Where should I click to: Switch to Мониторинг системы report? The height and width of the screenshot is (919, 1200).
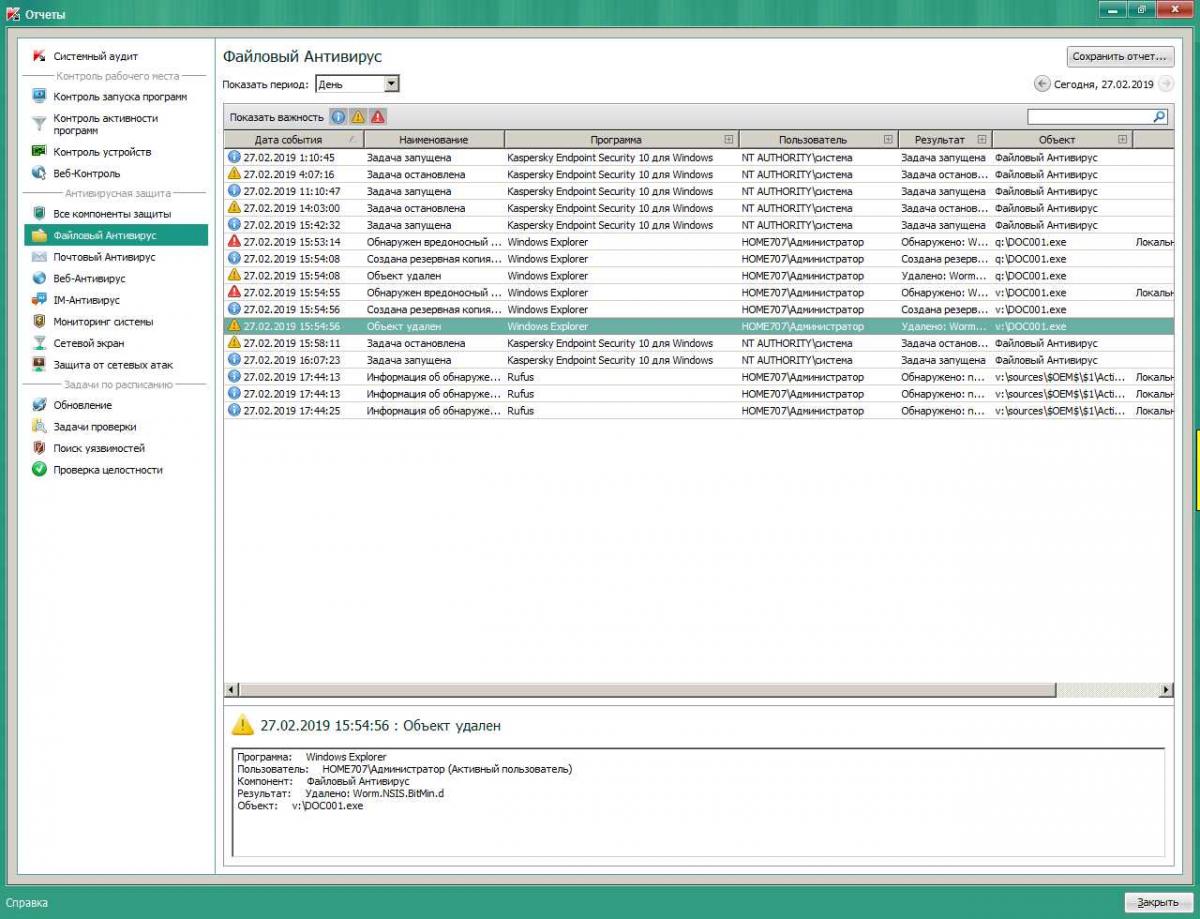pos(103,322)
